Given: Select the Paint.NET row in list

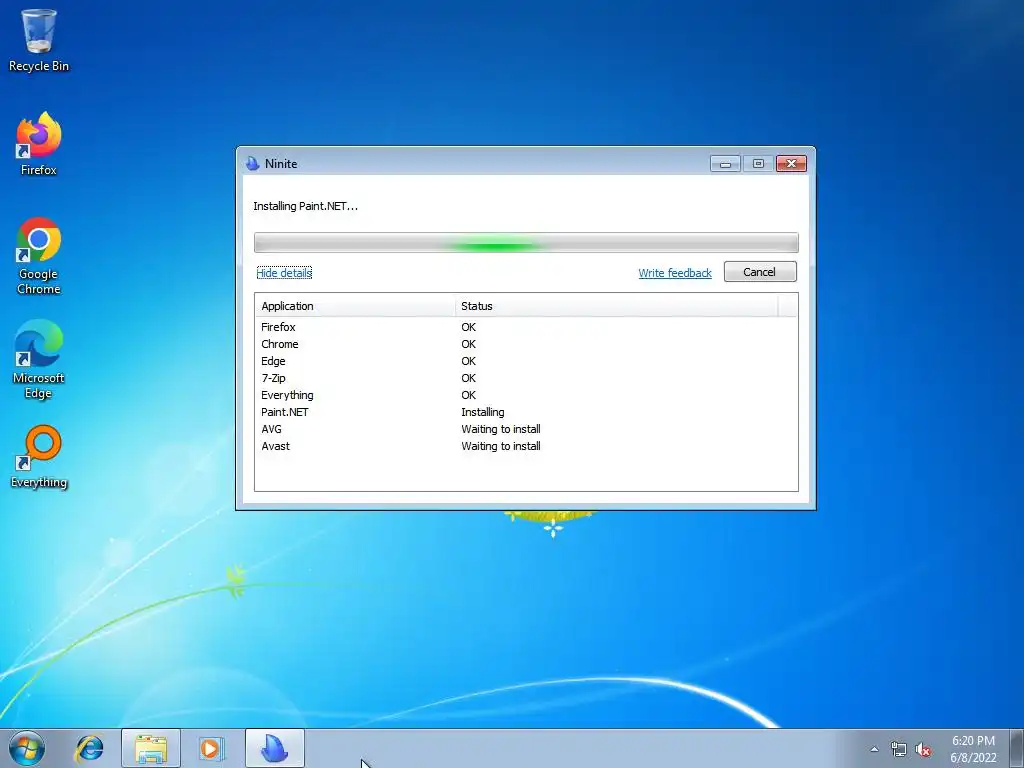Looking at the screenshot, I should 526,412.
